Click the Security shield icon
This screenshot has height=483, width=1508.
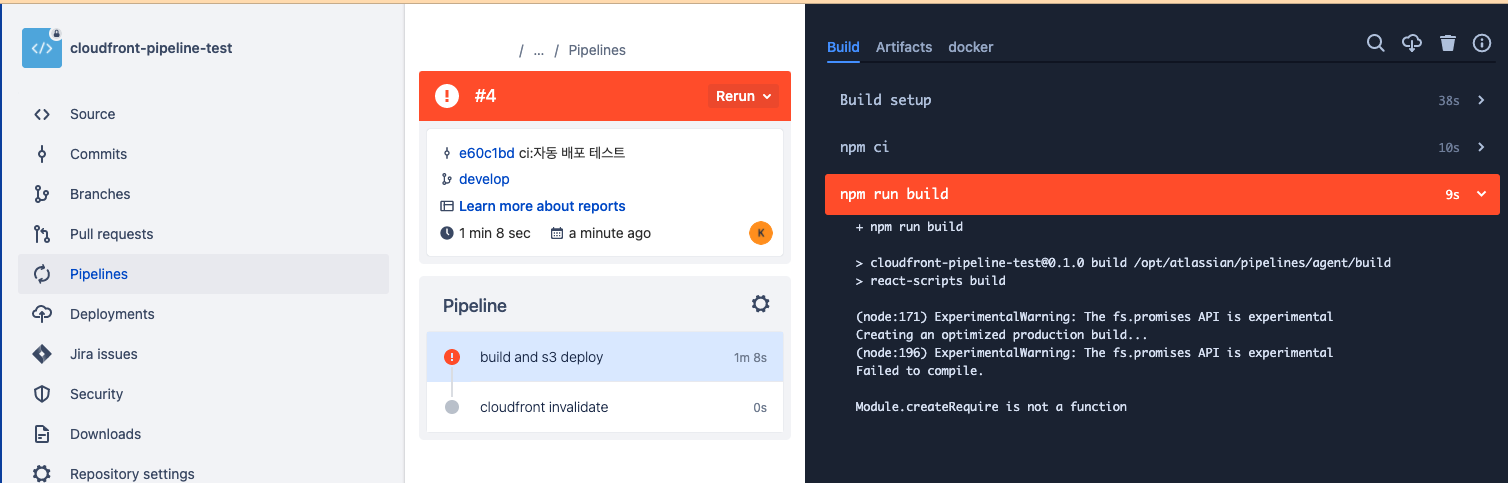point(42,394)
